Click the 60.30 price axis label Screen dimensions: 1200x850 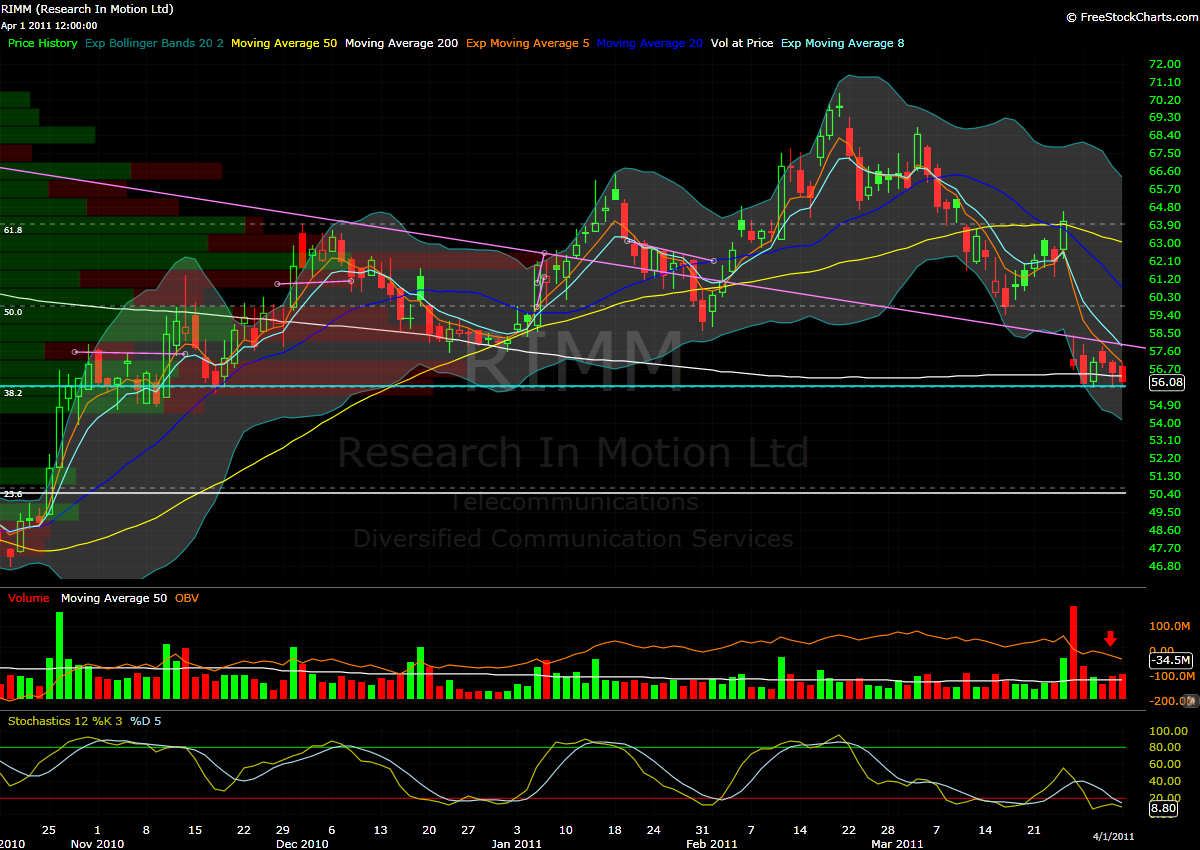1166,297
